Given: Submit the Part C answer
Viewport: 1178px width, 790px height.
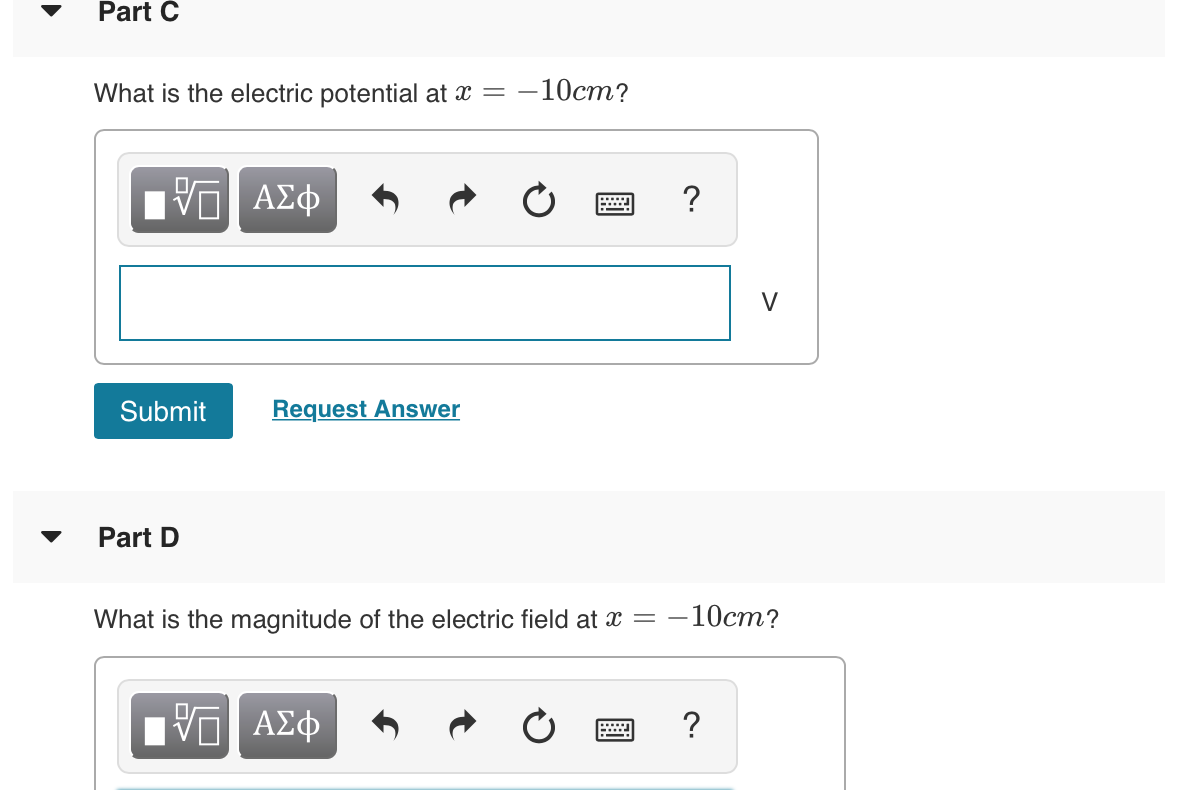Looking at the screenshot, I should click(x=163, y=411).
